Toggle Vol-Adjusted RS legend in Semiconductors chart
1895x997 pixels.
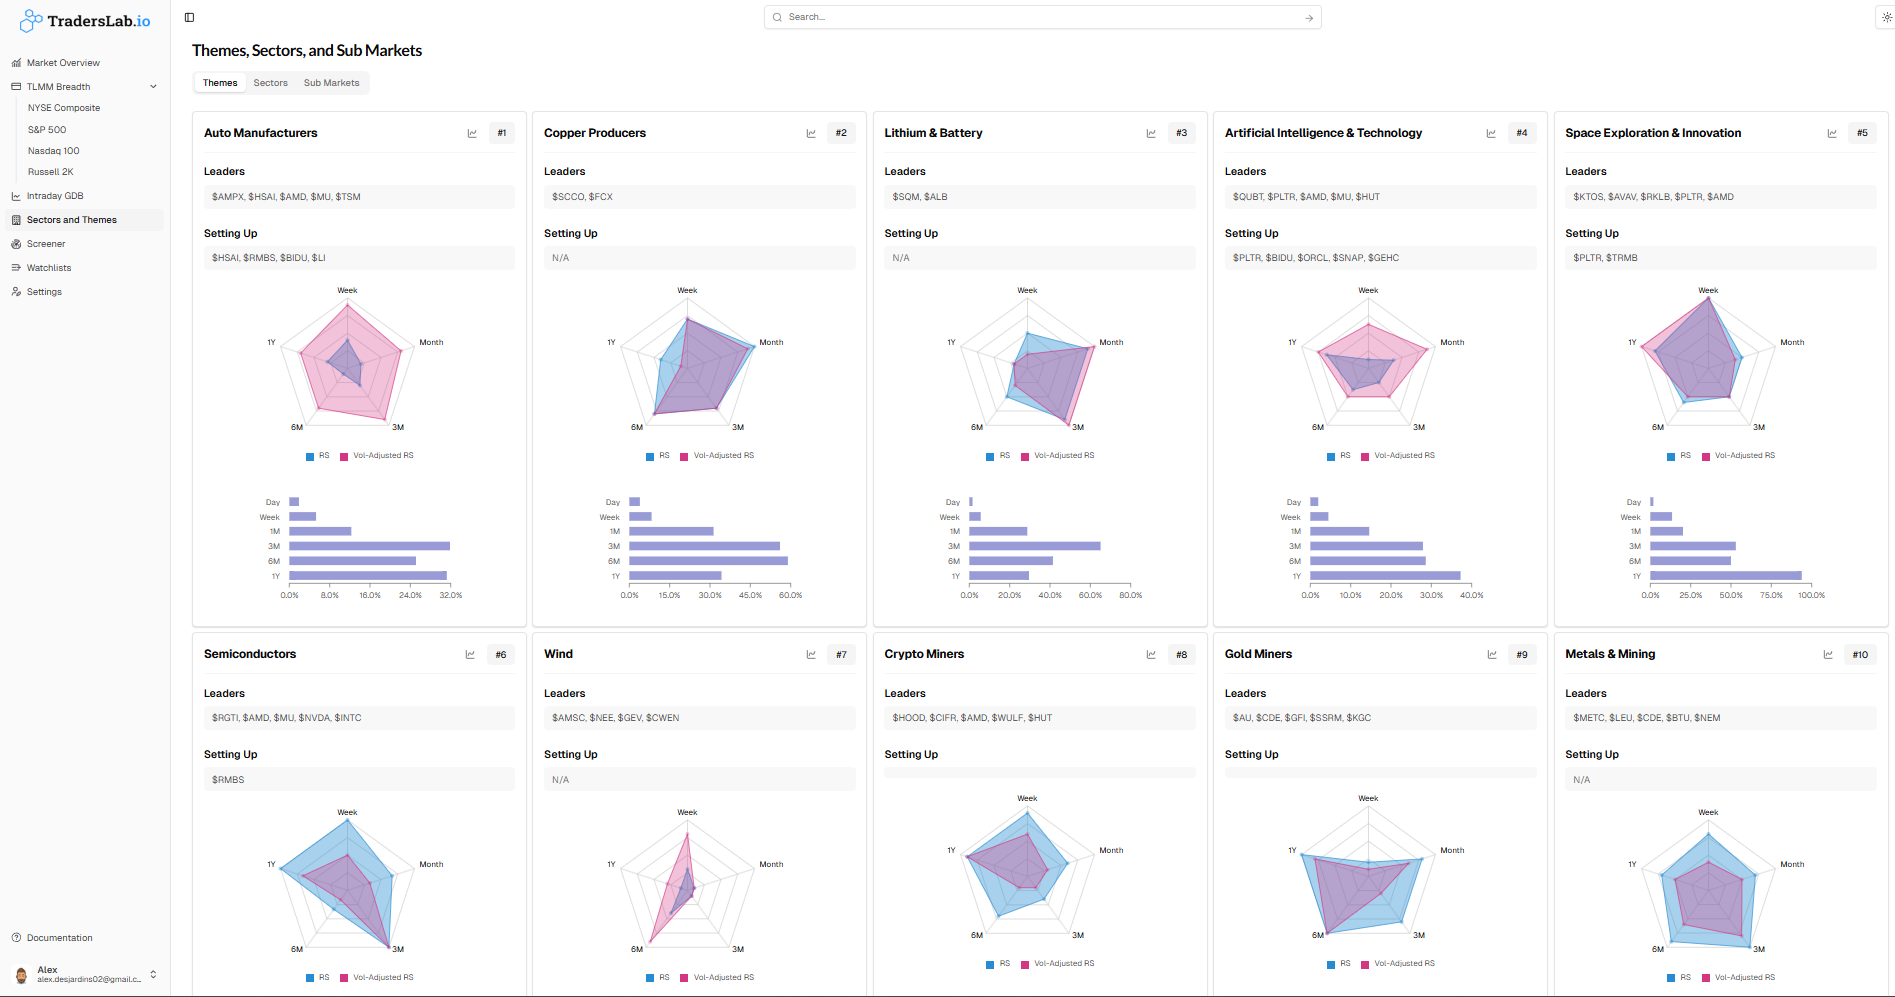(376, 978)
